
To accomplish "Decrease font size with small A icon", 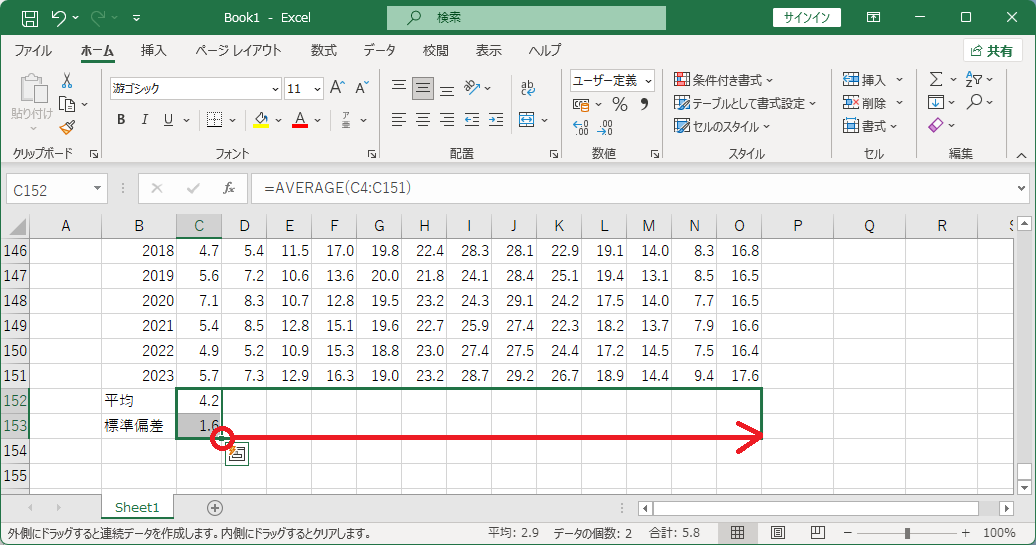I will 361,88.
